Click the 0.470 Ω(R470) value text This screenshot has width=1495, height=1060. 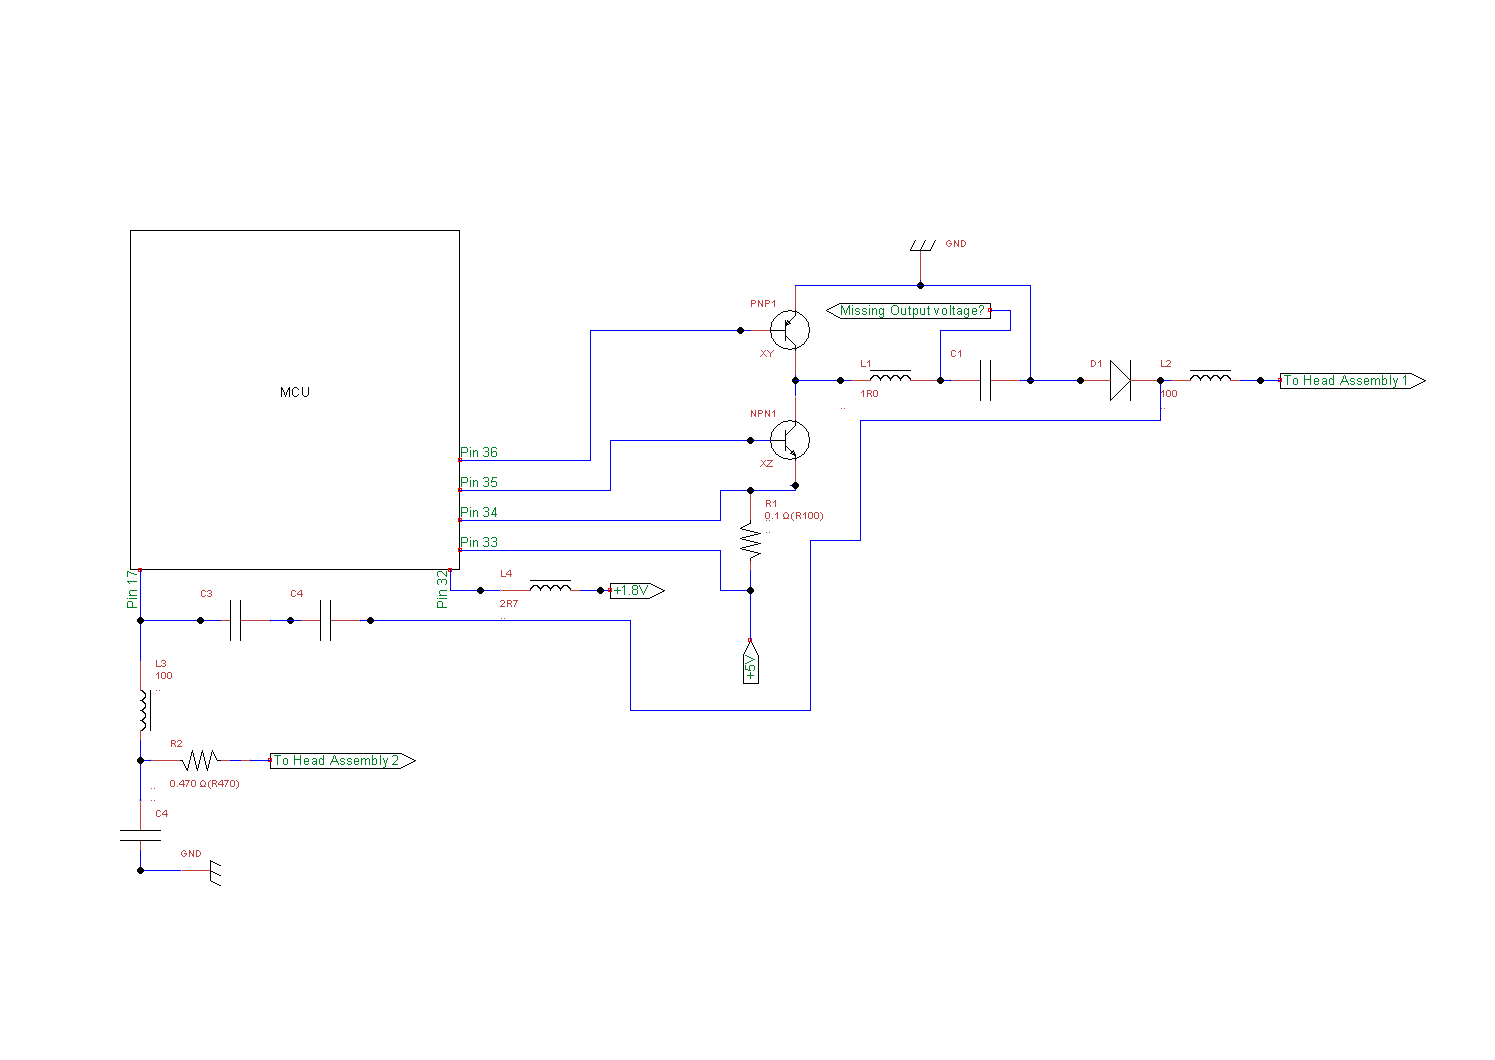[205, 784]
